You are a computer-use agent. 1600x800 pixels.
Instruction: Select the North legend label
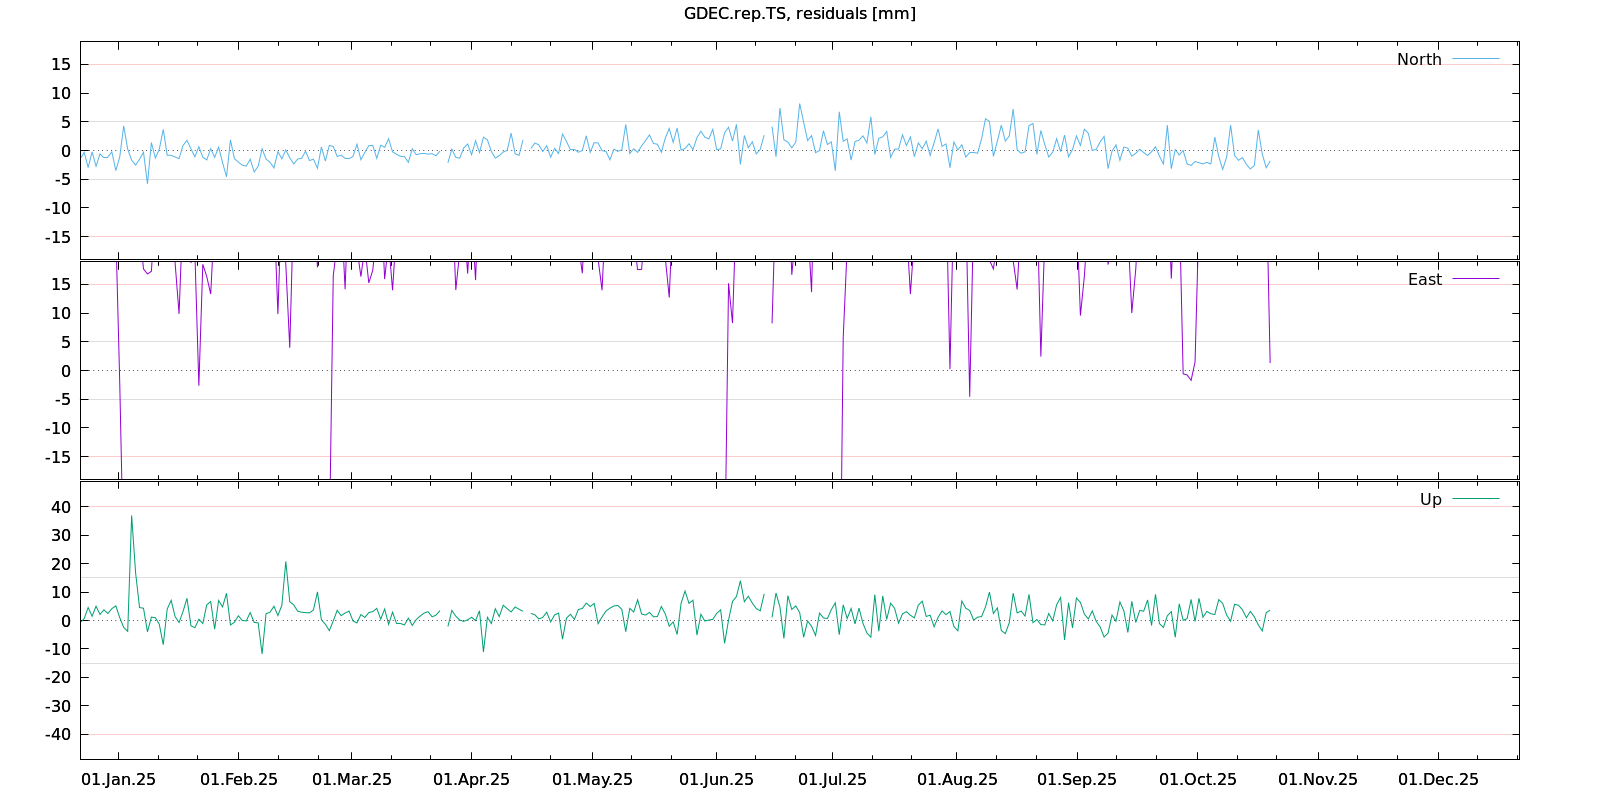coord(1419,59)
